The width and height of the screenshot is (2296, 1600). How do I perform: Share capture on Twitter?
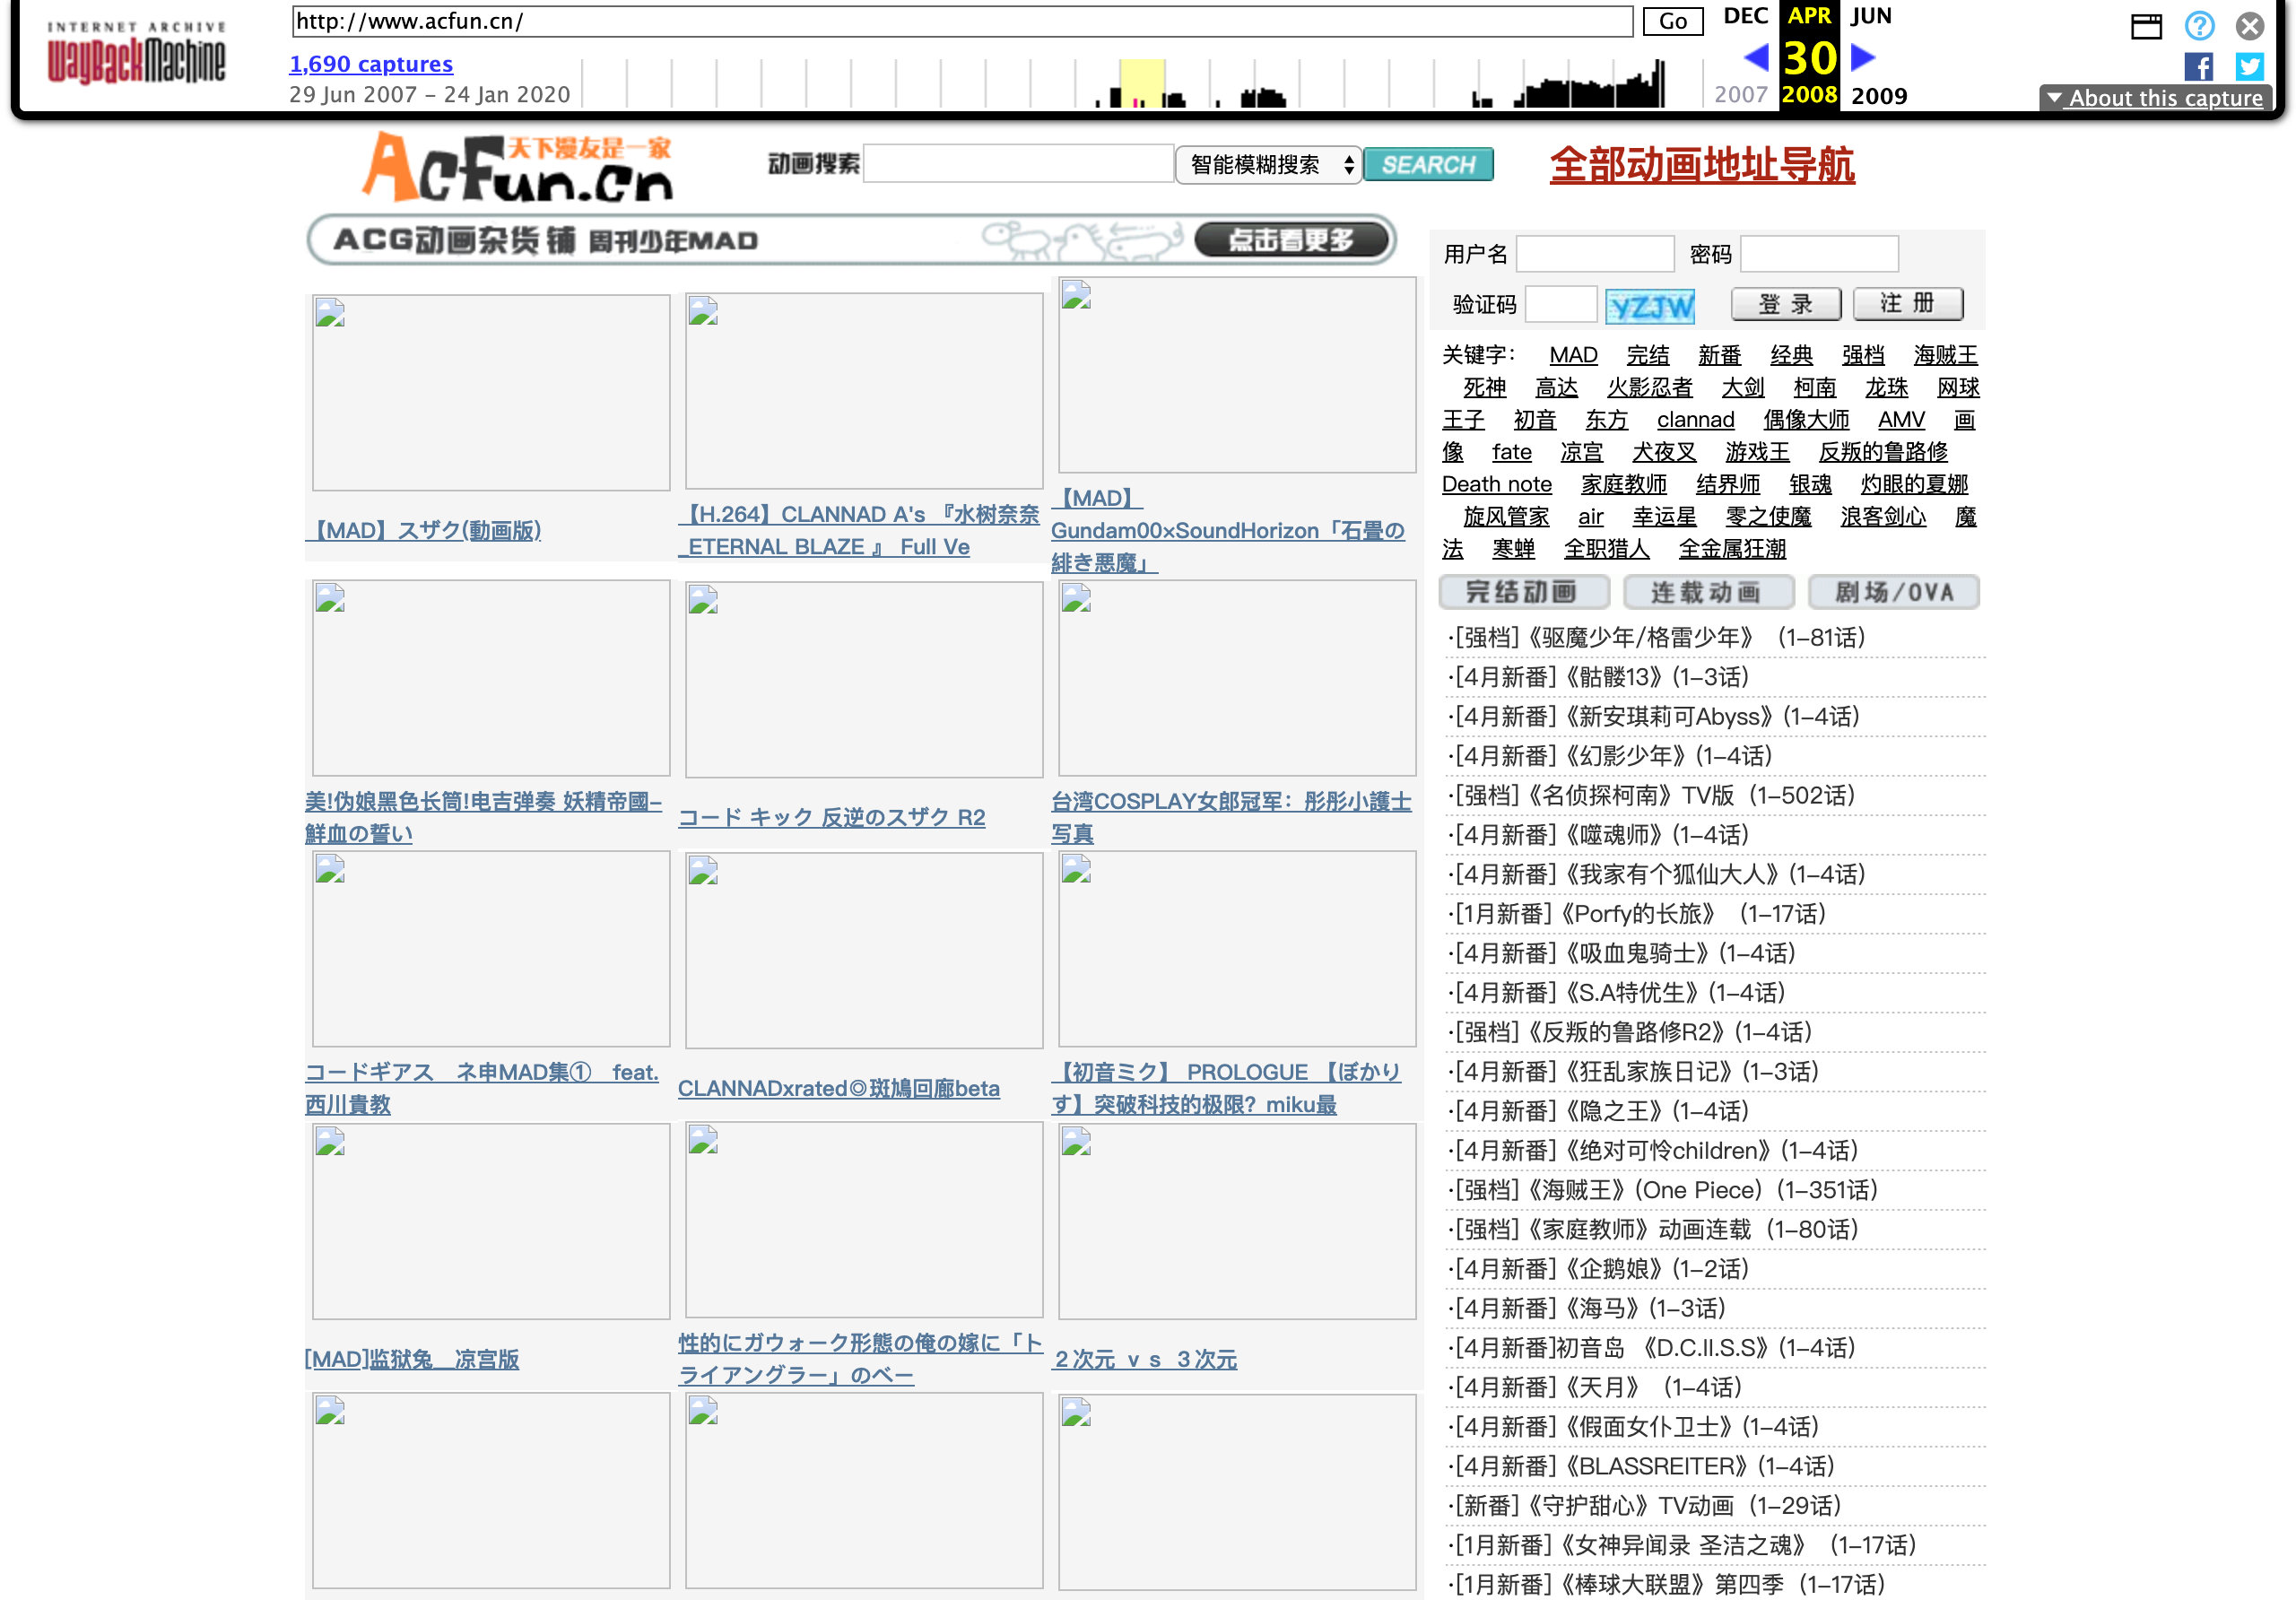pos(2250,67)
